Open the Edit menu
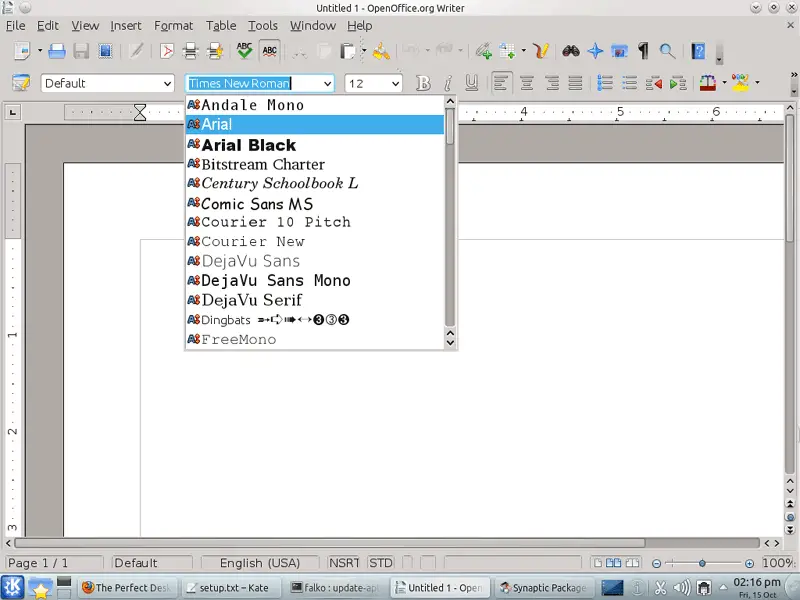Viewport: 800px width, 600px height. 48,26
